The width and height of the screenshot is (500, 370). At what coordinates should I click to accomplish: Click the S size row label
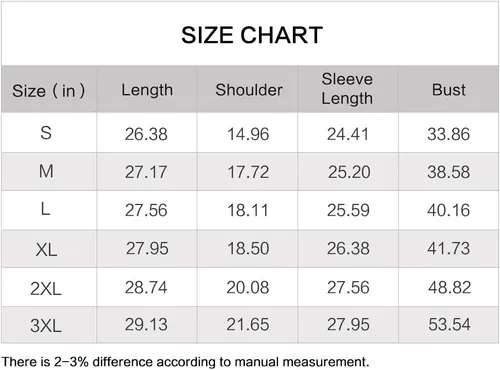[46, 133]
